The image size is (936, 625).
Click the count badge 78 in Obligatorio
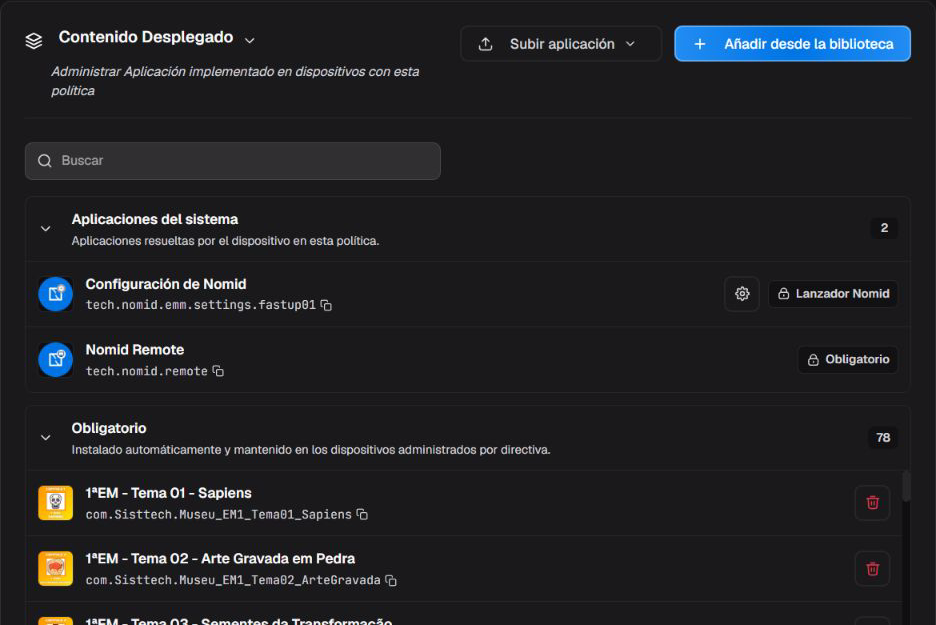click(883, 438)
